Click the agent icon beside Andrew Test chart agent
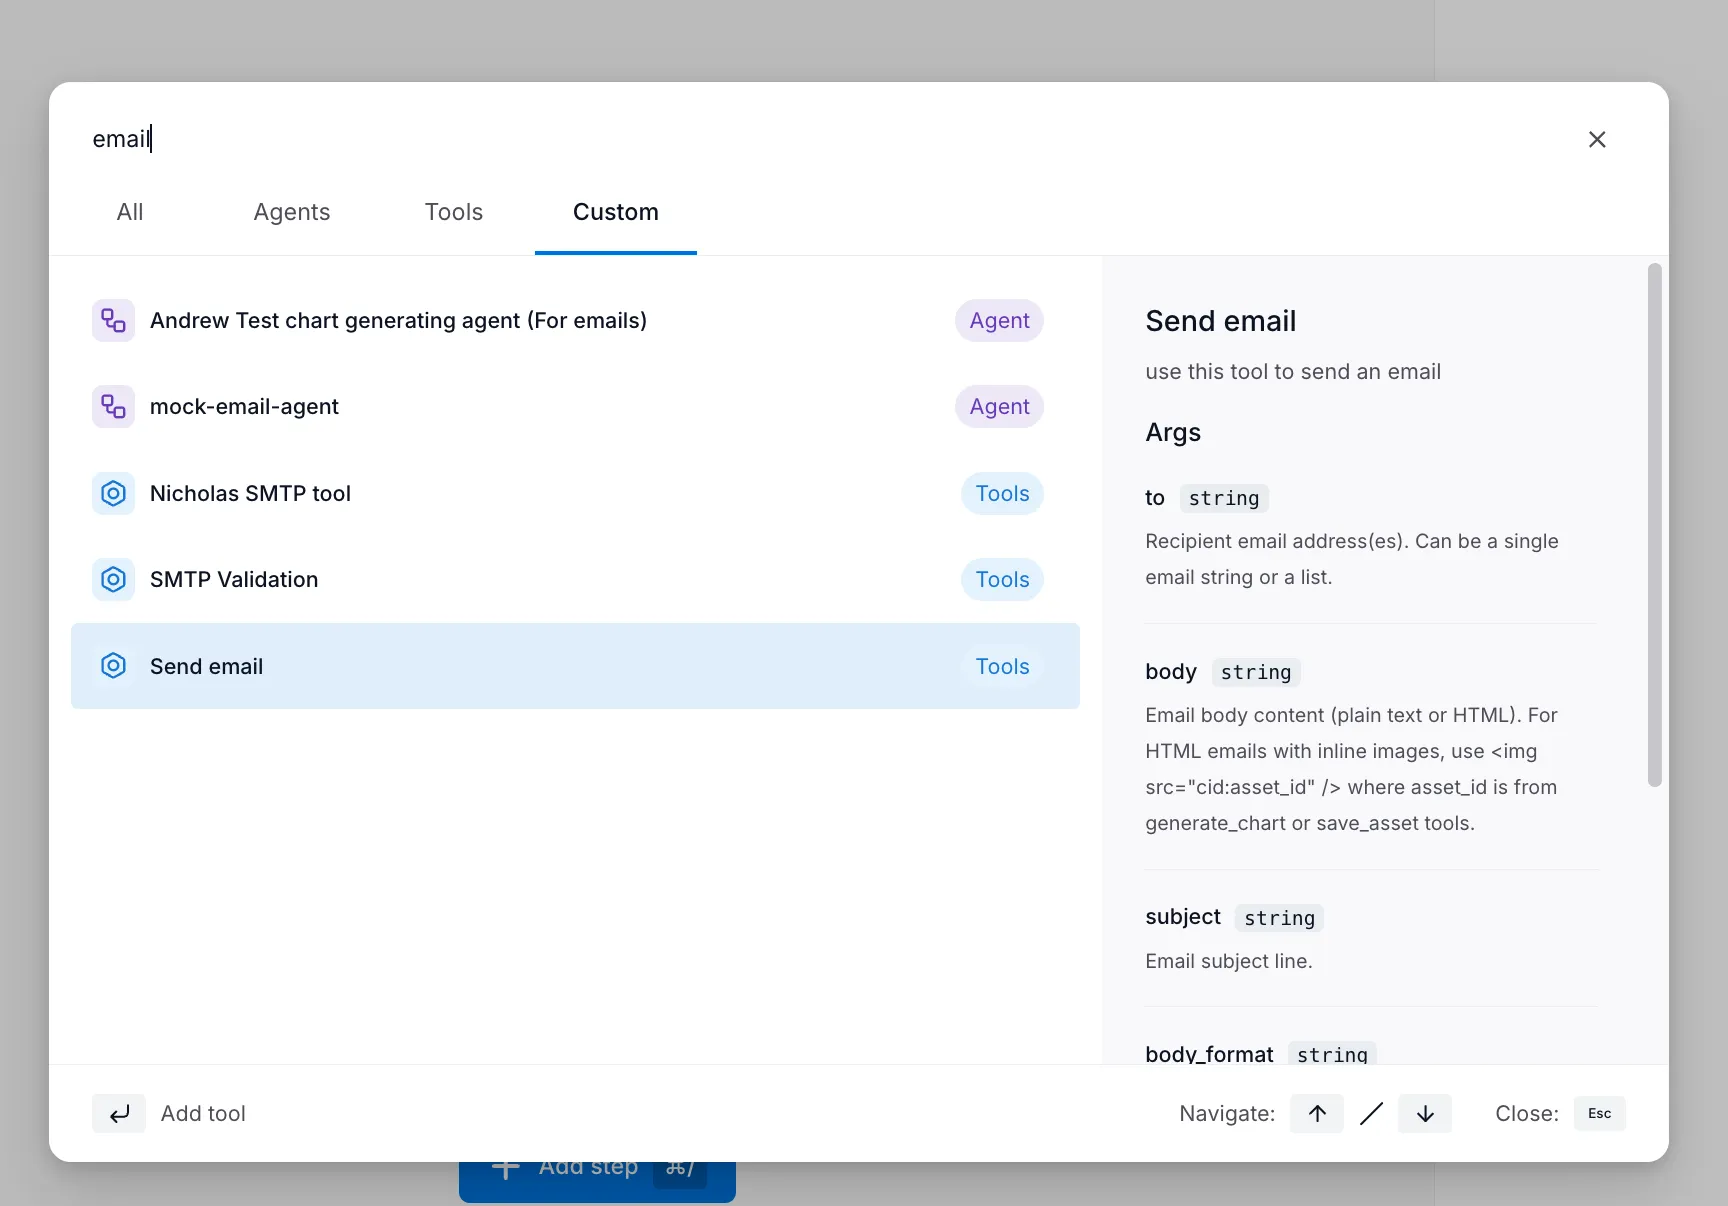Viewport: 1728px width, 1206px height. [113, 320]
